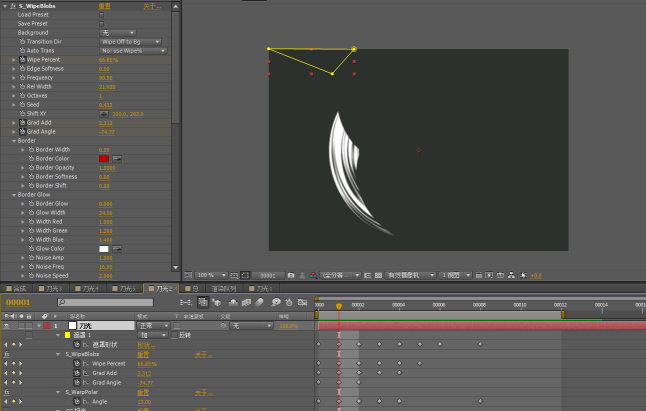Pick Border Color with the eyedropper
Viewport: 646px width, 411px height.
117,159
